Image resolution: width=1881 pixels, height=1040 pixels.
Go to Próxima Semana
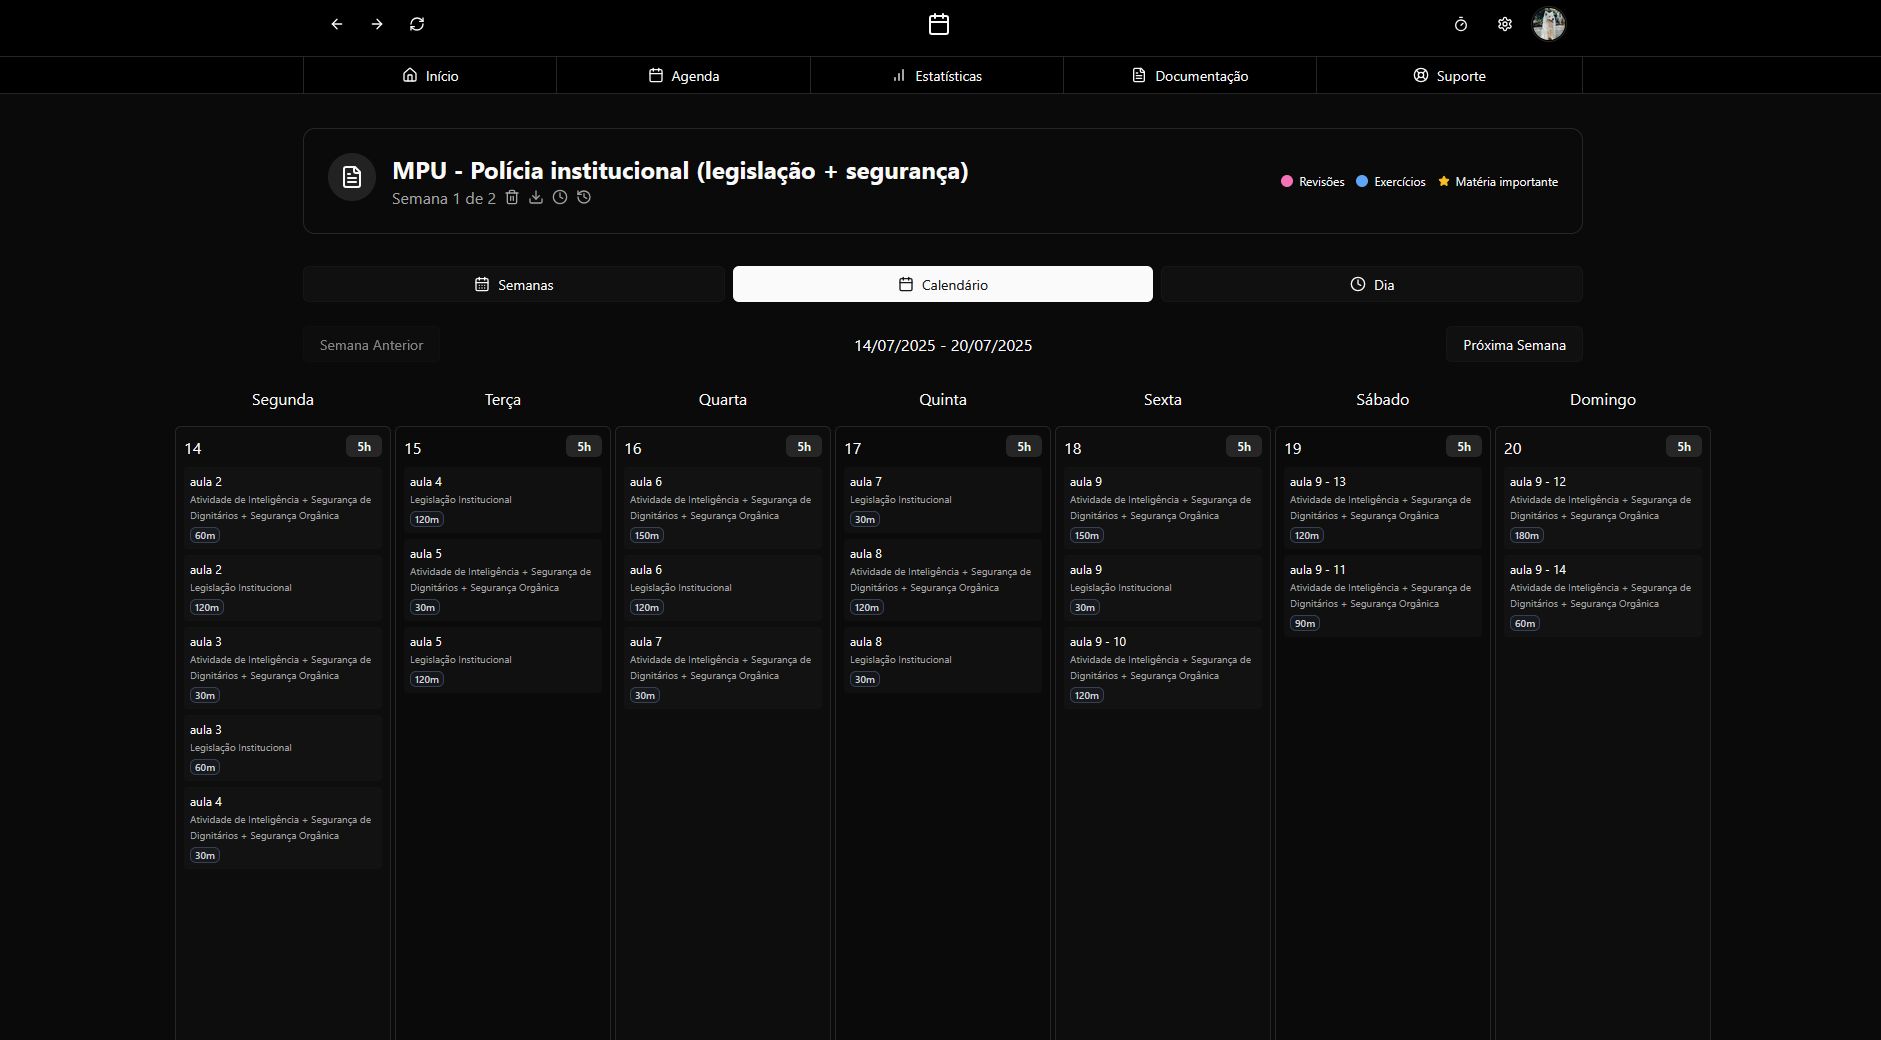[x=1514, y=345]
